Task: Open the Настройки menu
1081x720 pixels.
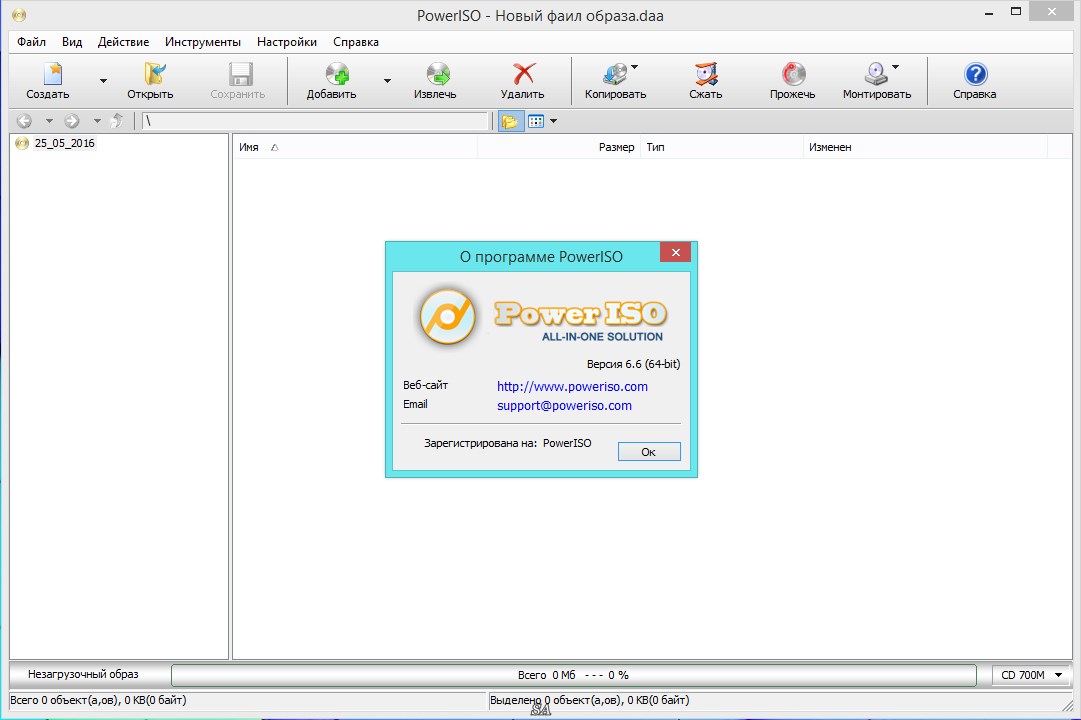Action: click(x=287, y=42)
